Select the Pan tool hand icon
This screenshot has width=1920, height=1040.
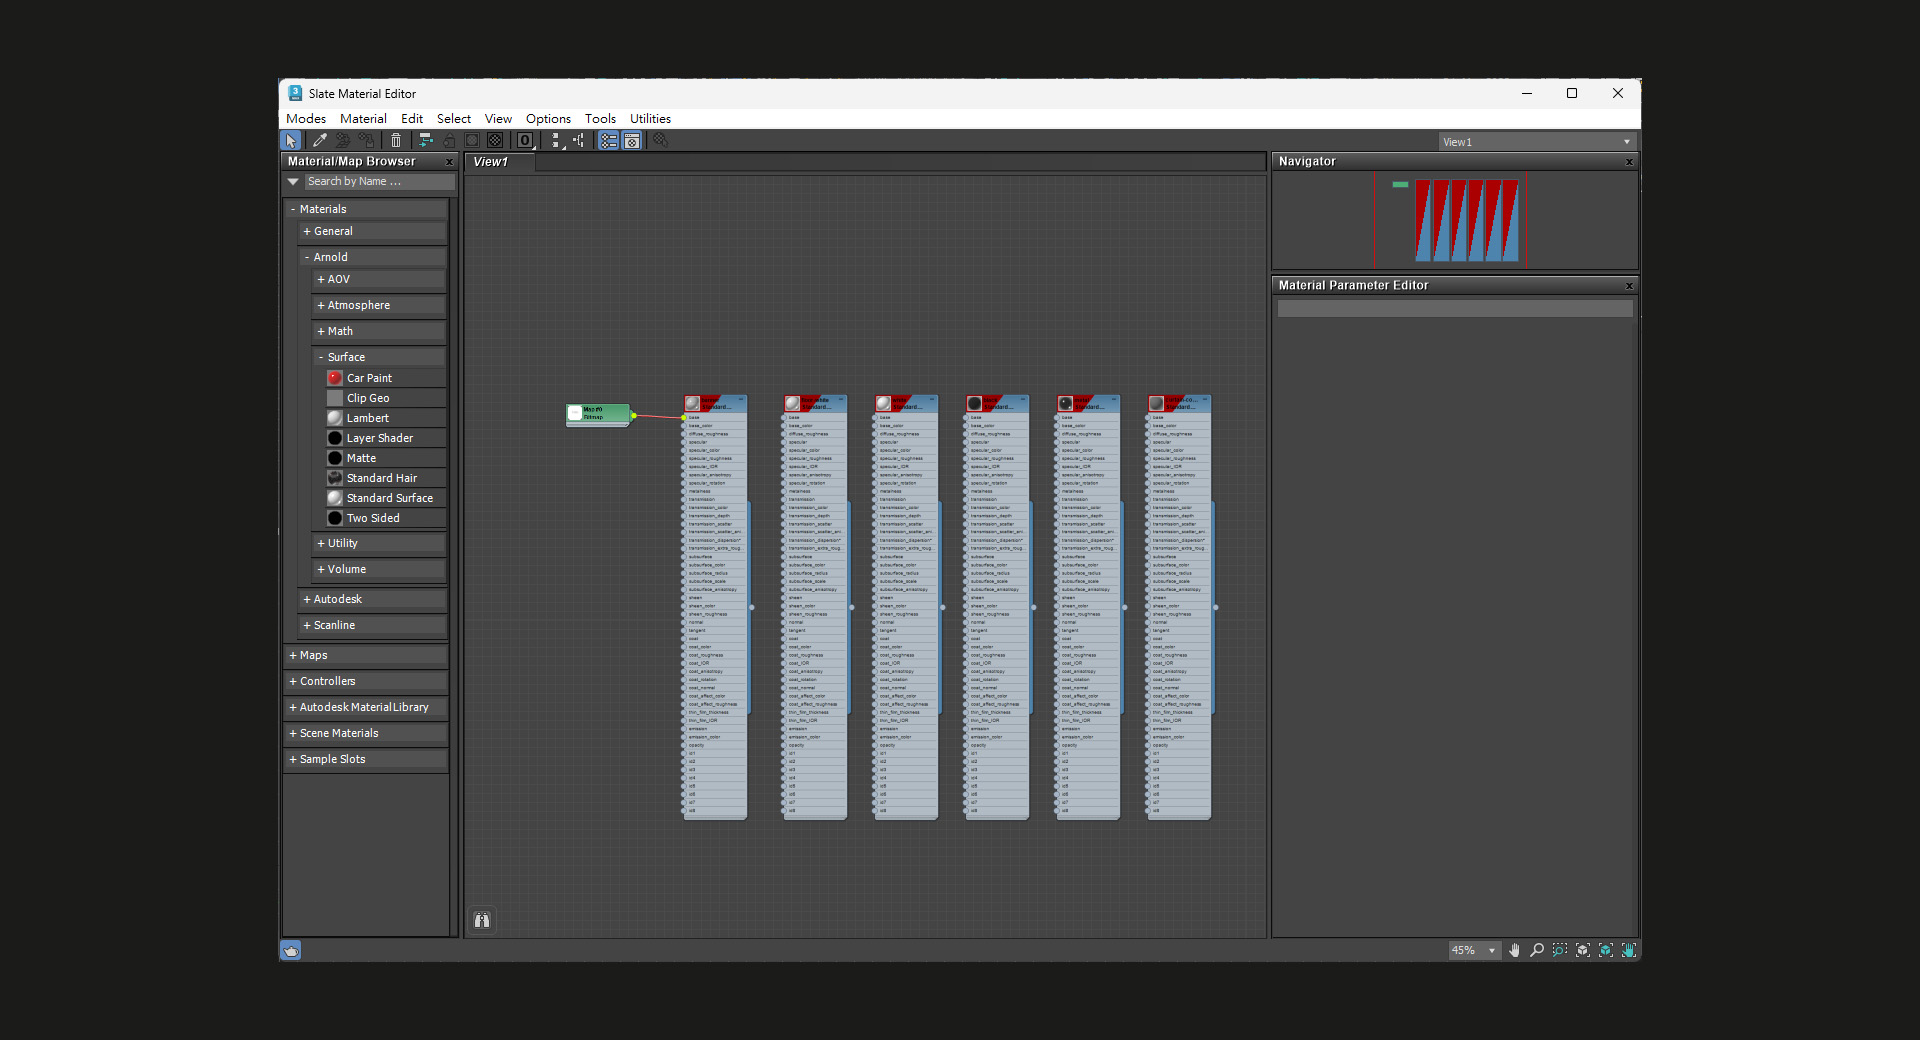(x=1514, y=950)
